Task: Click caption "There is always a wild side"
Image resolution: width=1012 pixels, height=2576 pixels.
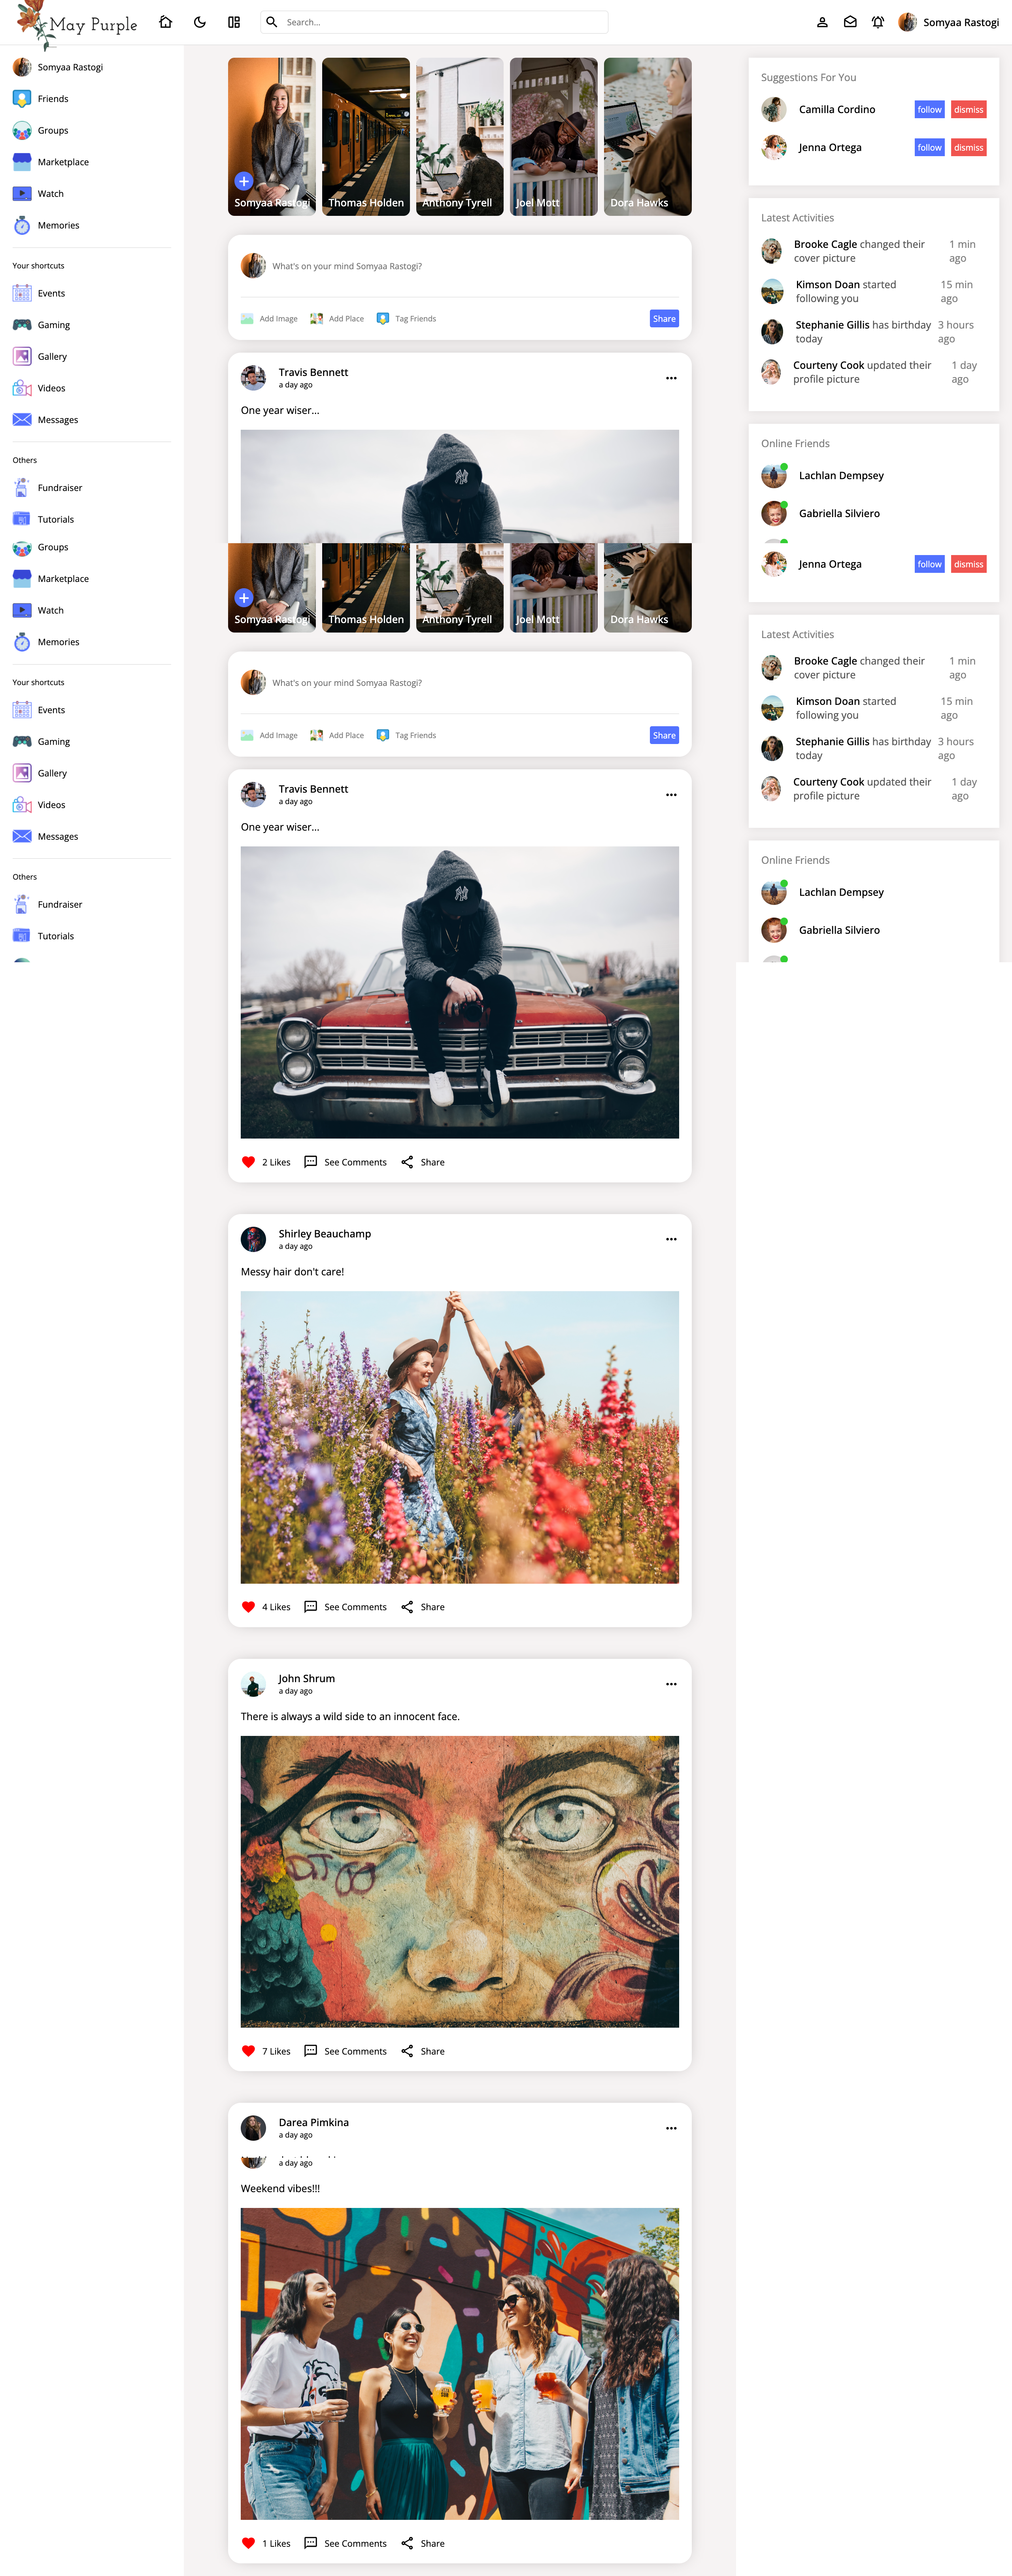Action: point(350,1716)
